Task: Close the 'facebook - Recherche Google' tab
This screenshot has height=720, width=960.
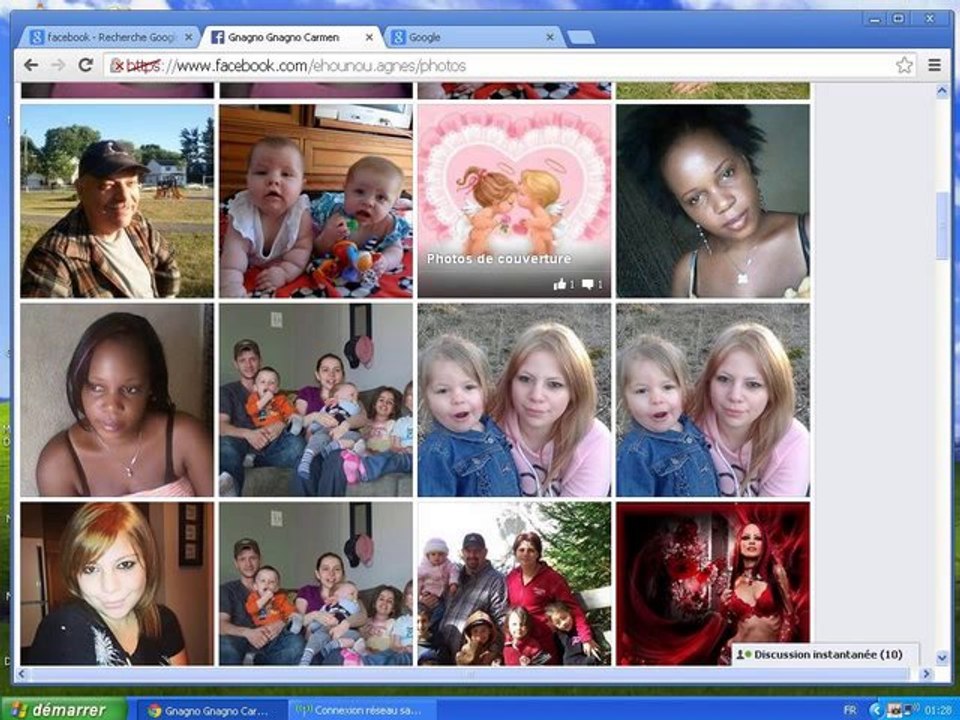Action: [x=189, y=37]
